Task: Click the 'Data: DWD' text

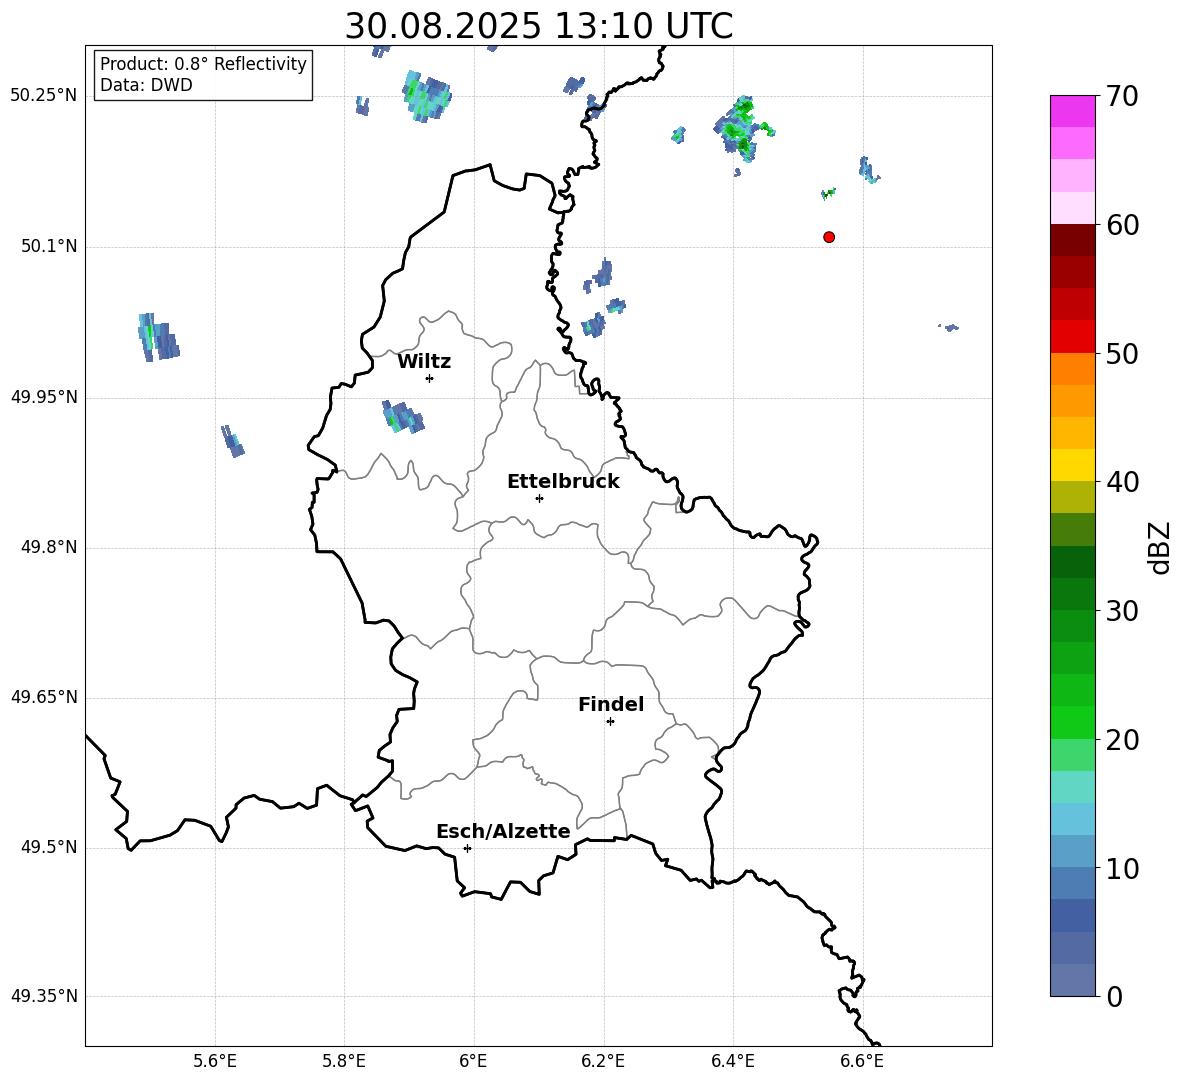Action: point(146,85)
